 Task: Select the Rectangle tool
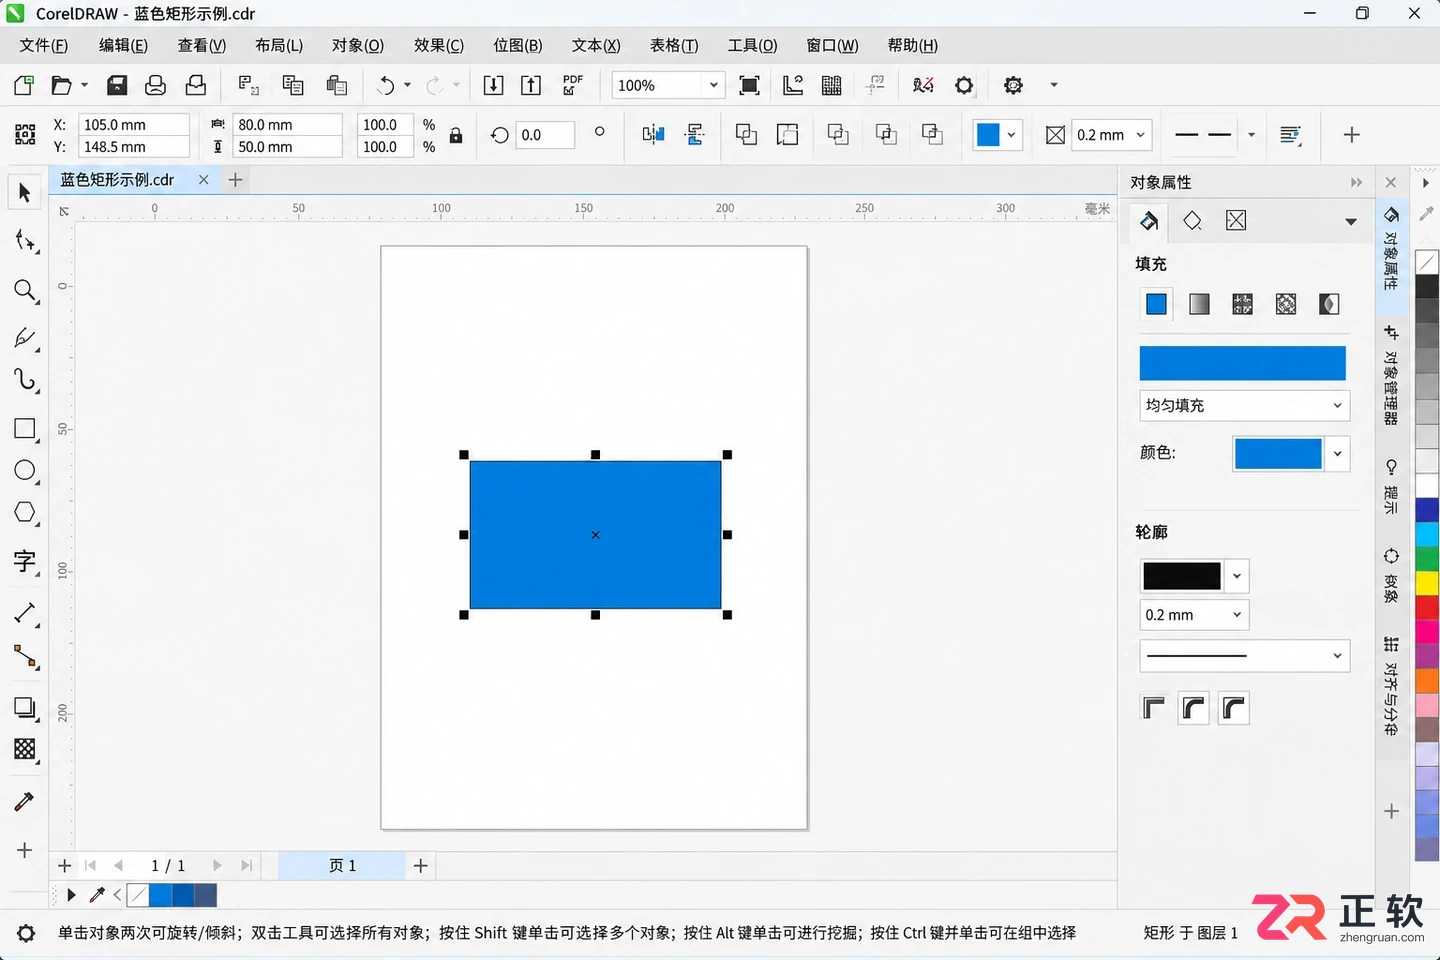[25, 429]
